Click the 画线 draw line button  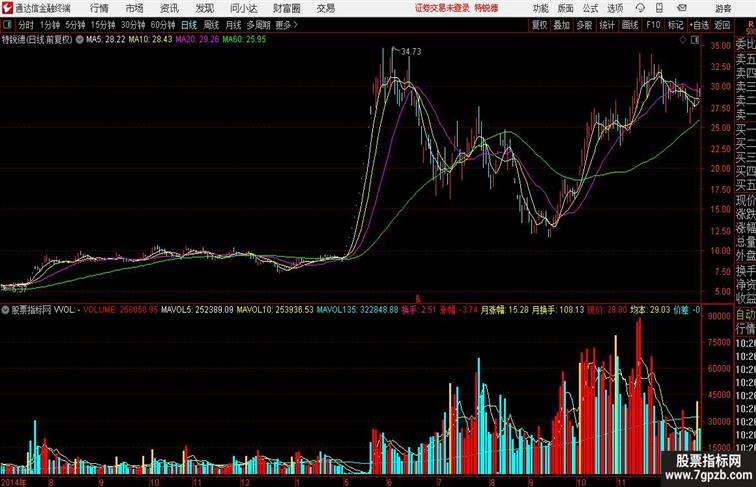click(x=630, y=25)
